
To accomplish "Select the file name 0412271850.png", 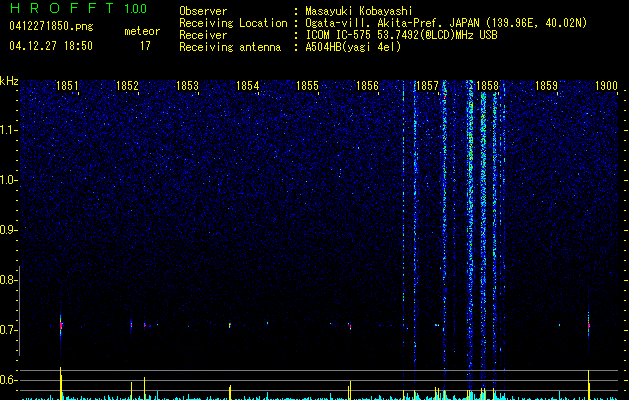I will 51,26.
